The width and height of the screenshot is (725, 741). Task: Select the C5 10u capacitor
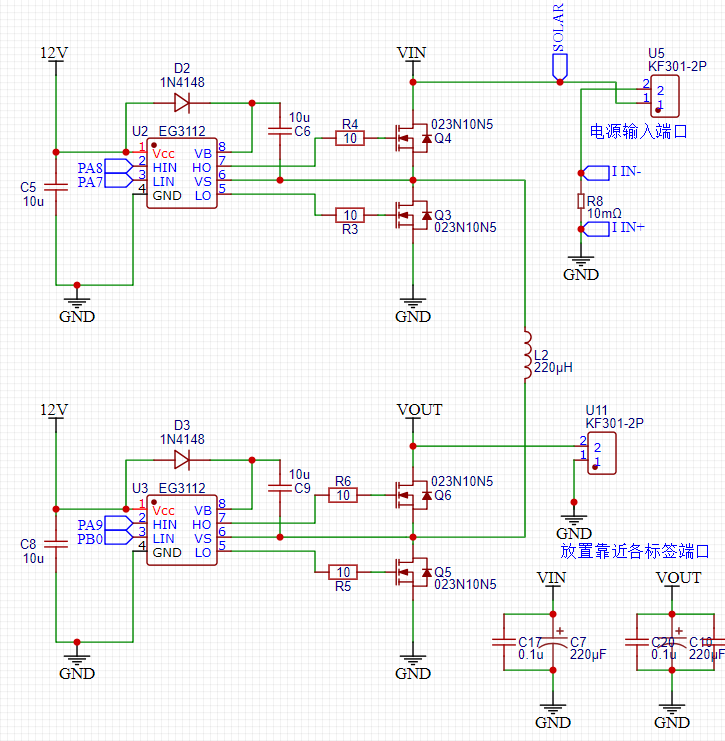(56, 187)
